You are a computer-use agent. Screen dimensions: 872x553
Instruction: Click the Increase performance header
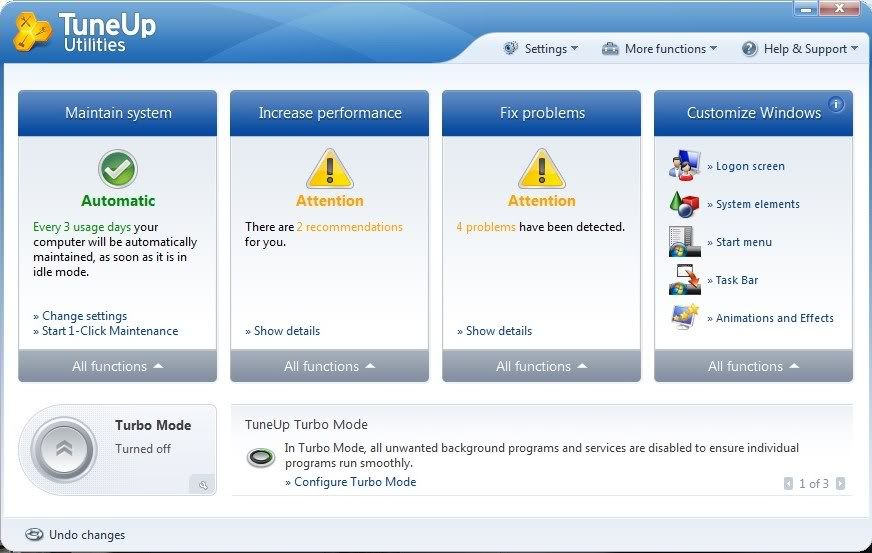[329, 113]
